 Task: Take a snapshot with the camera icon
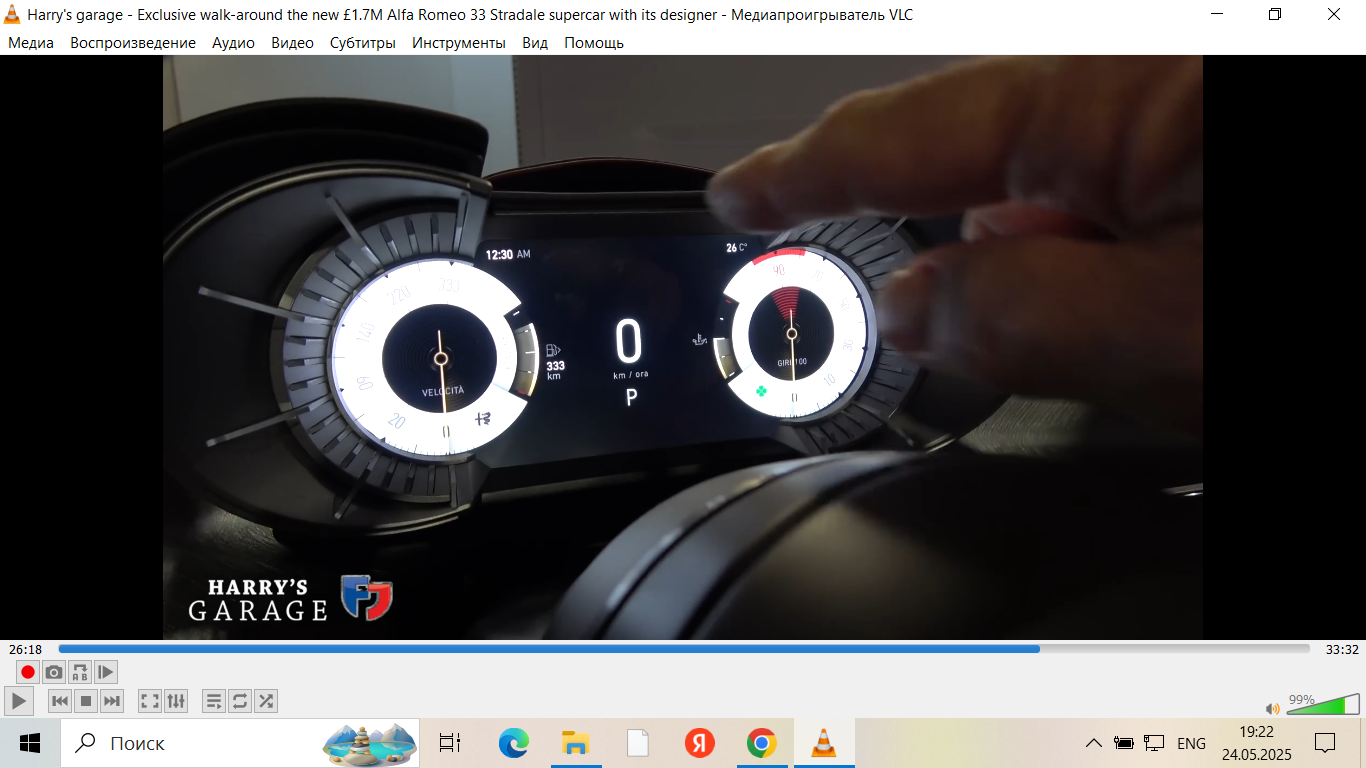pos(54,672)
